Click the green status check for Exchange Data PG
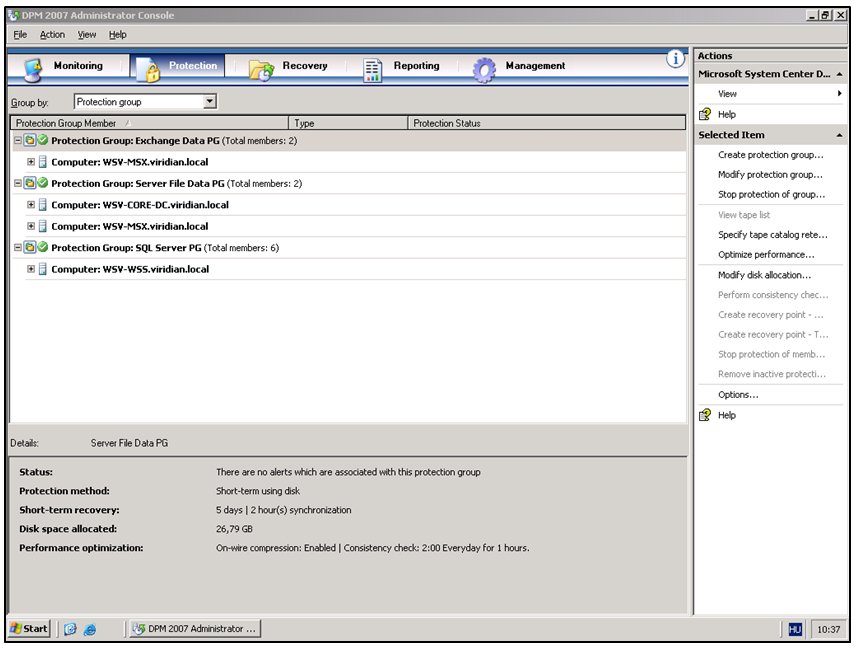This screenshot has height=648, width=857. coord(43,140)
